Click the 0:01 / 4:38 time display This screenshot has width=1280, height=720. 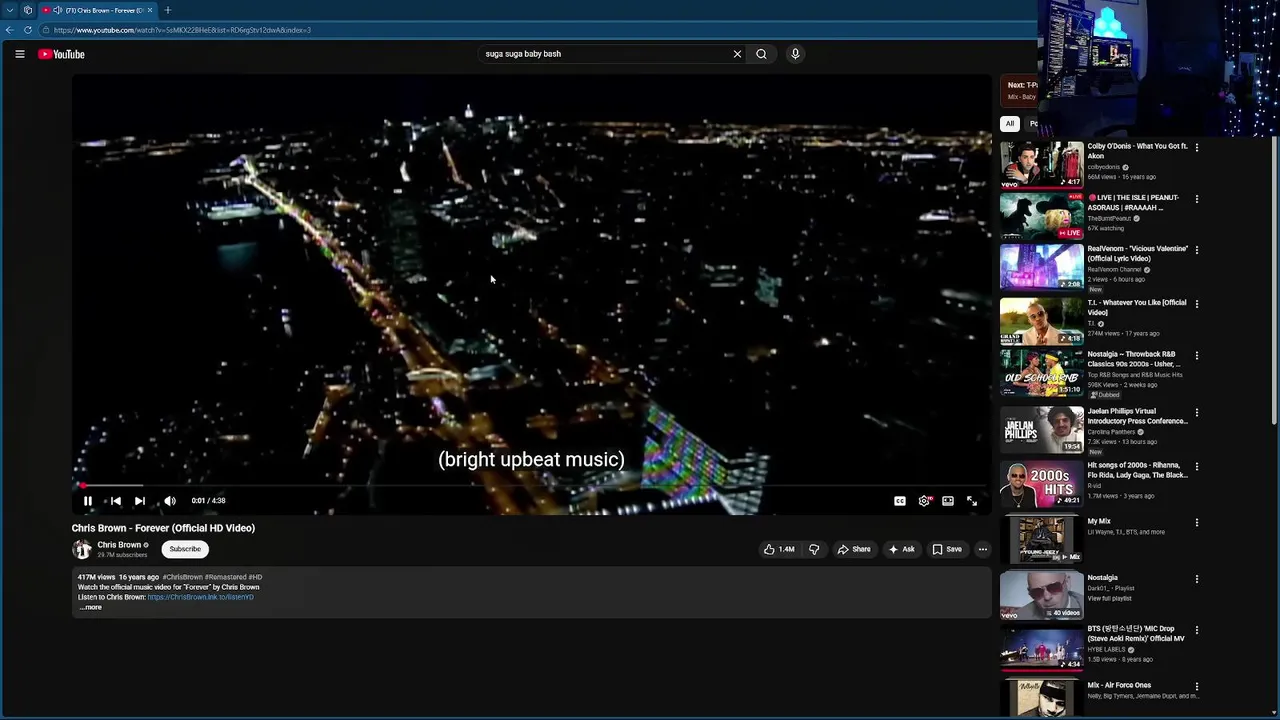(x=209, y=501)
